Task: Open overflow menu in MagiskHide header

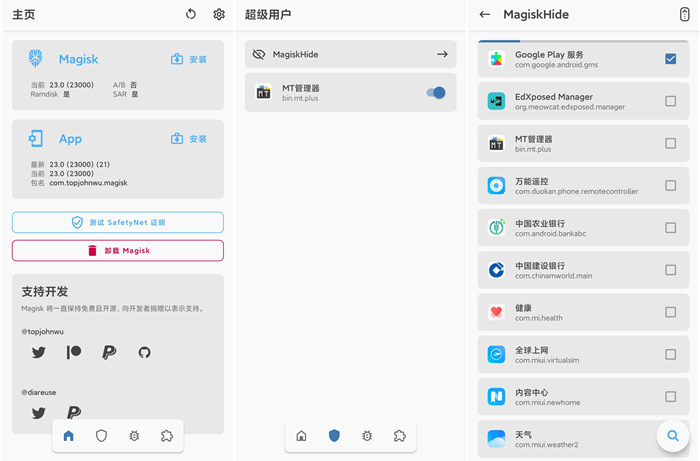Action: pyautogui.click(x=684, y=14)
